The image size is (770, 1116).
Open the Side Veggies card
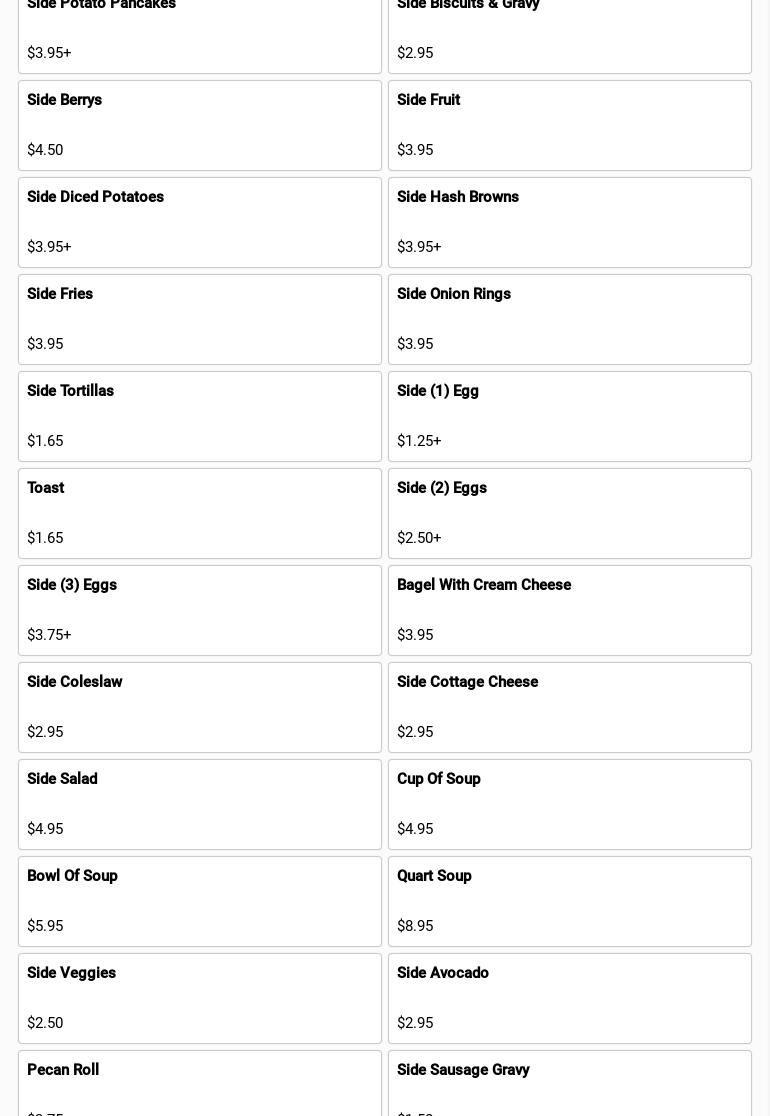tap(200, 998)
